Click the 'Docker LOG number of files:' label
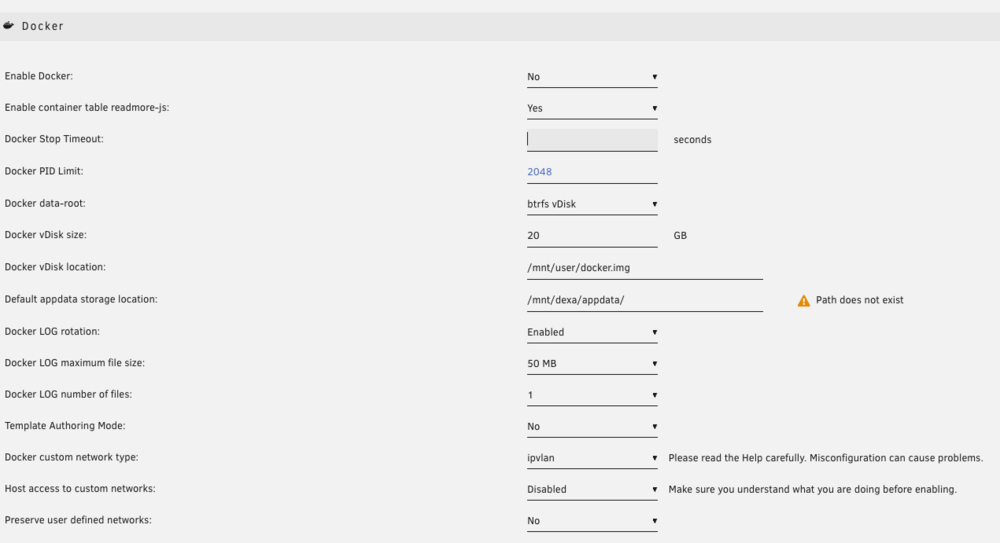 click(68, 394)
